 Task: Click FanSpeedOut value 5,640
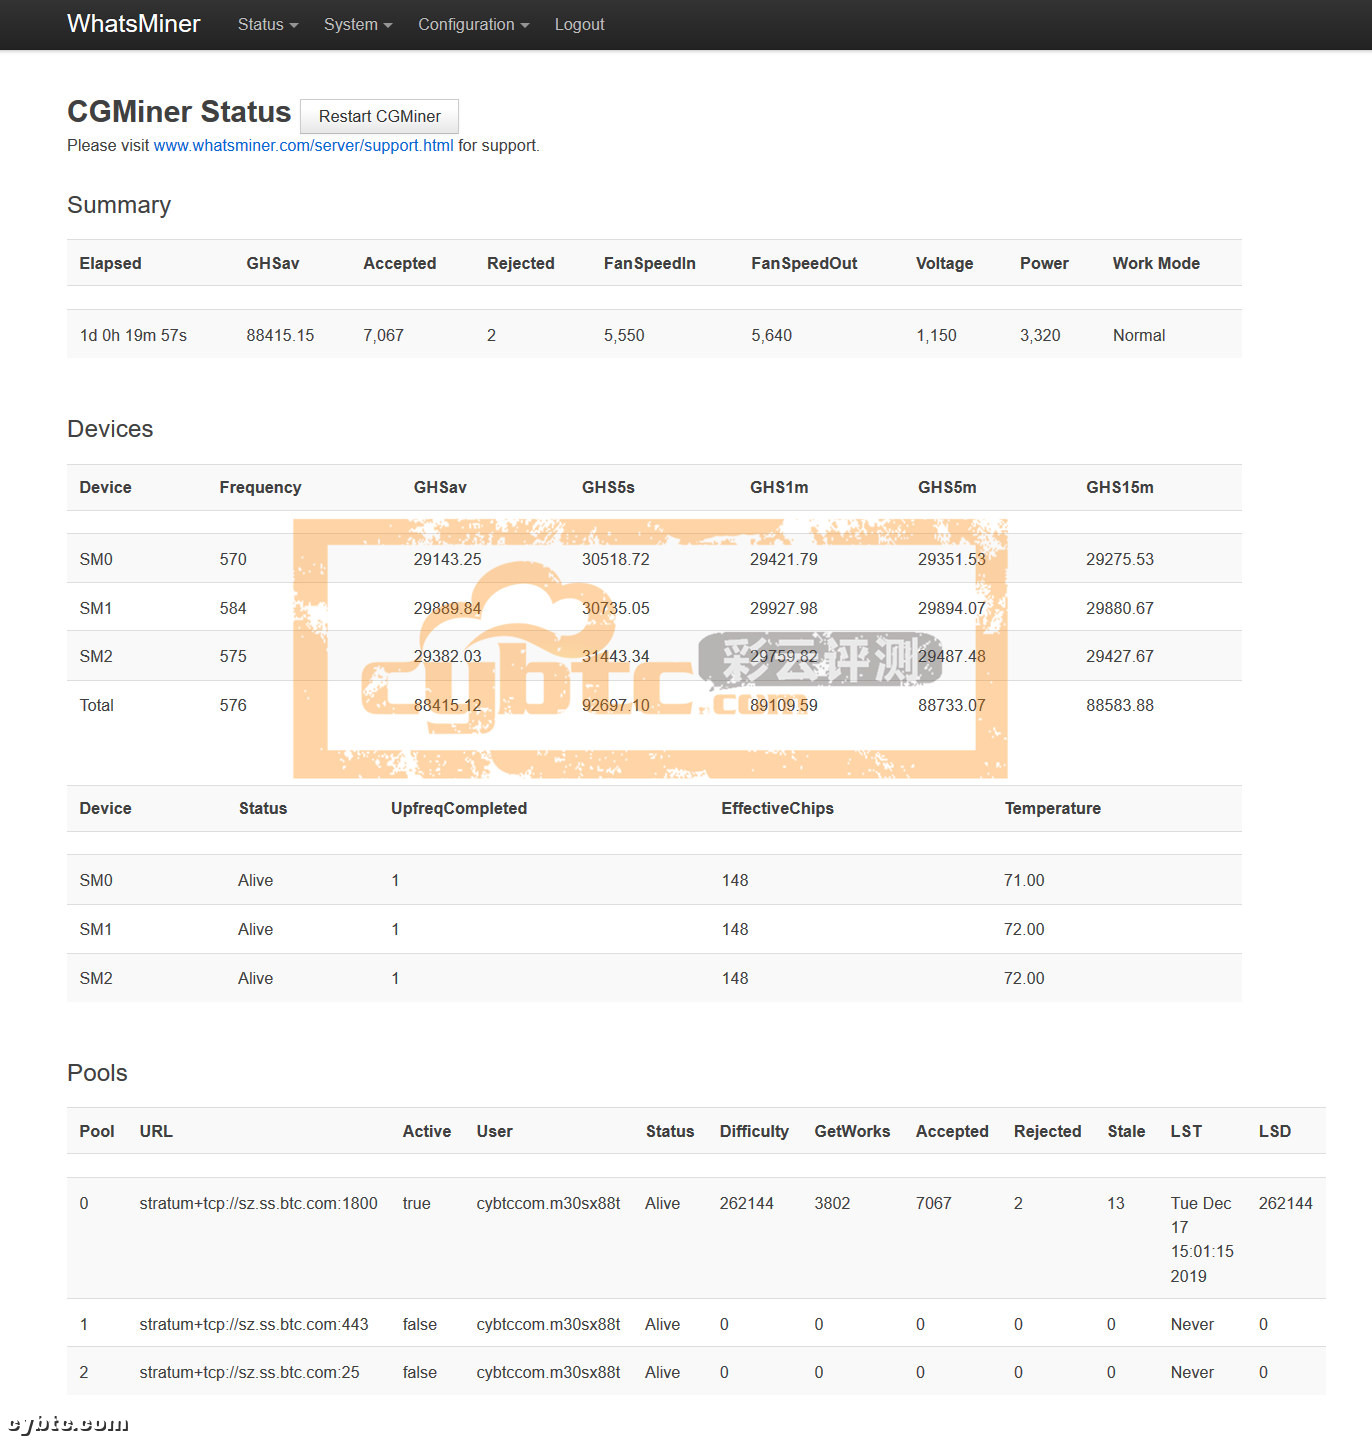point(772,335)
